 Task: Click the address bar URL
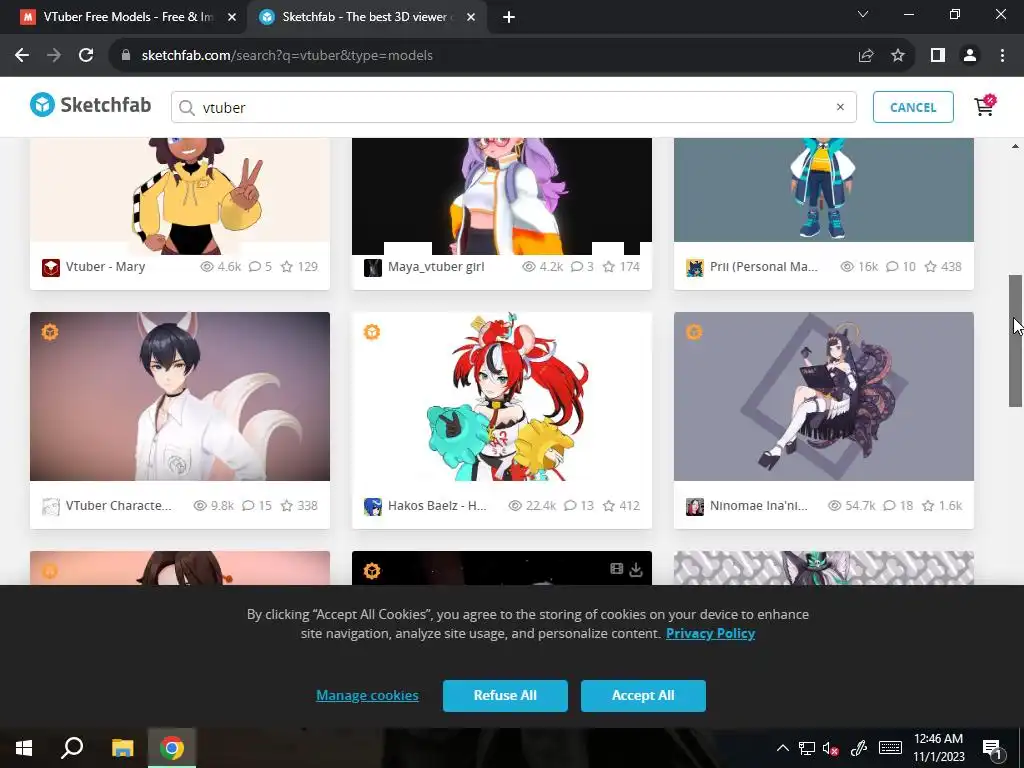point(287,56)
